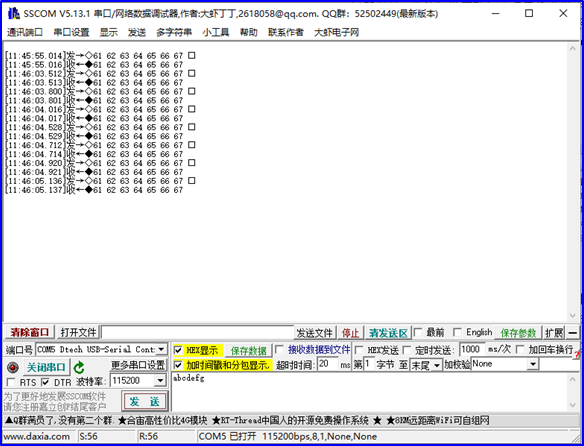584x446 pixels.
Task: Click the 停止 button
Action: [350, 333]
